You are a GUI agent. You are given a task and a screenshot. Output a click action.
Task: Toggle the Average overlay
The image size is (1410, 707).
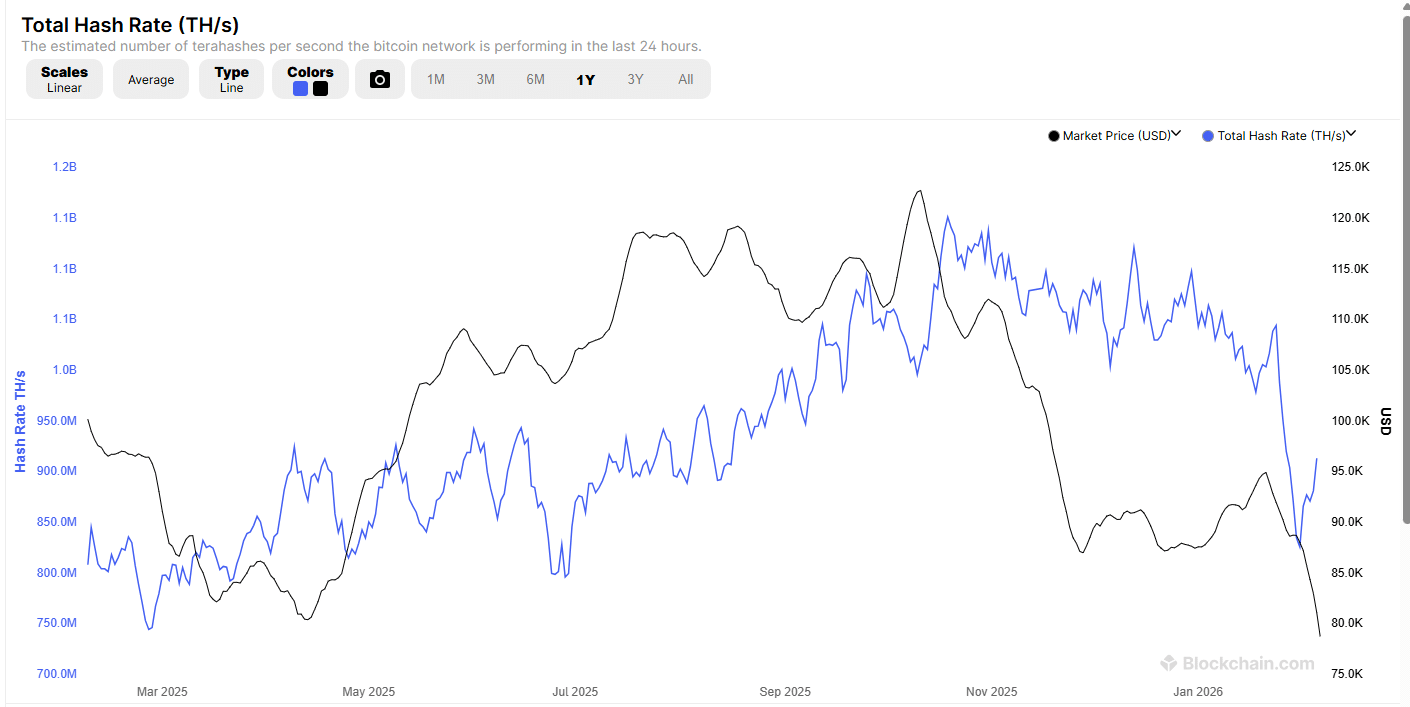coord(150,79)
